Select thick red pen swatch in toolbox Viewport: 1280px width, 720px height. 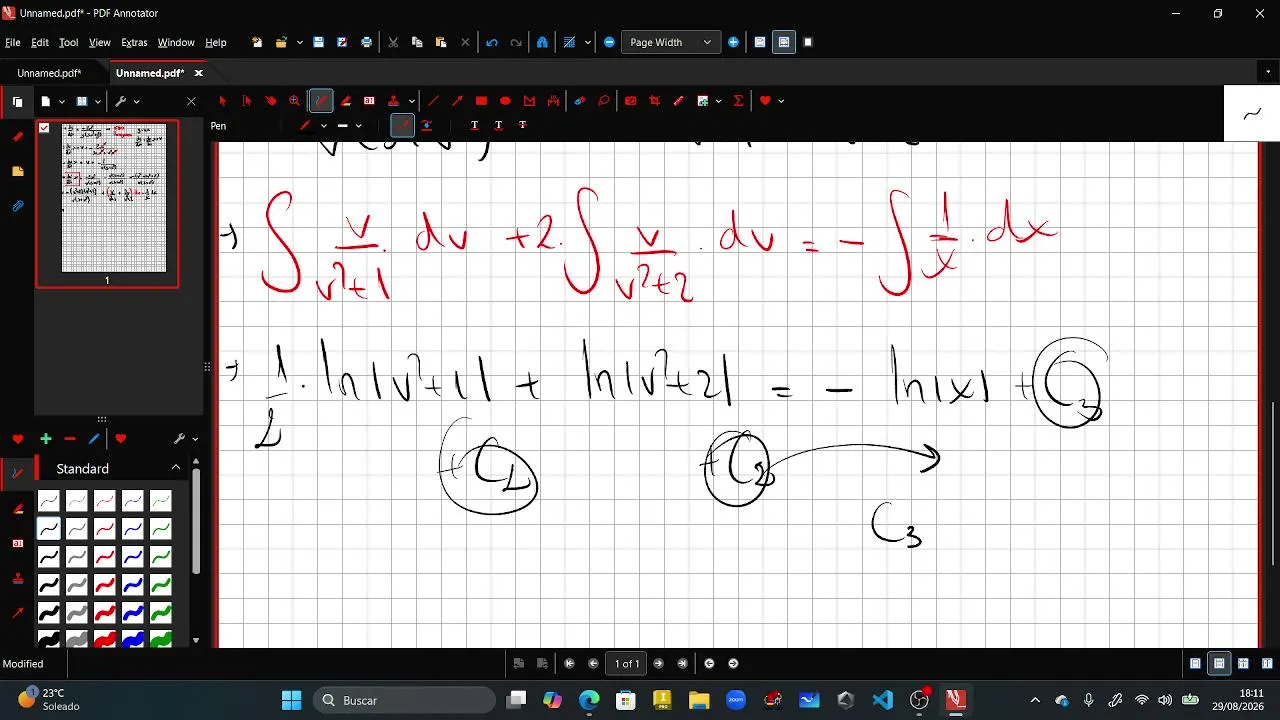coord(104,611)
